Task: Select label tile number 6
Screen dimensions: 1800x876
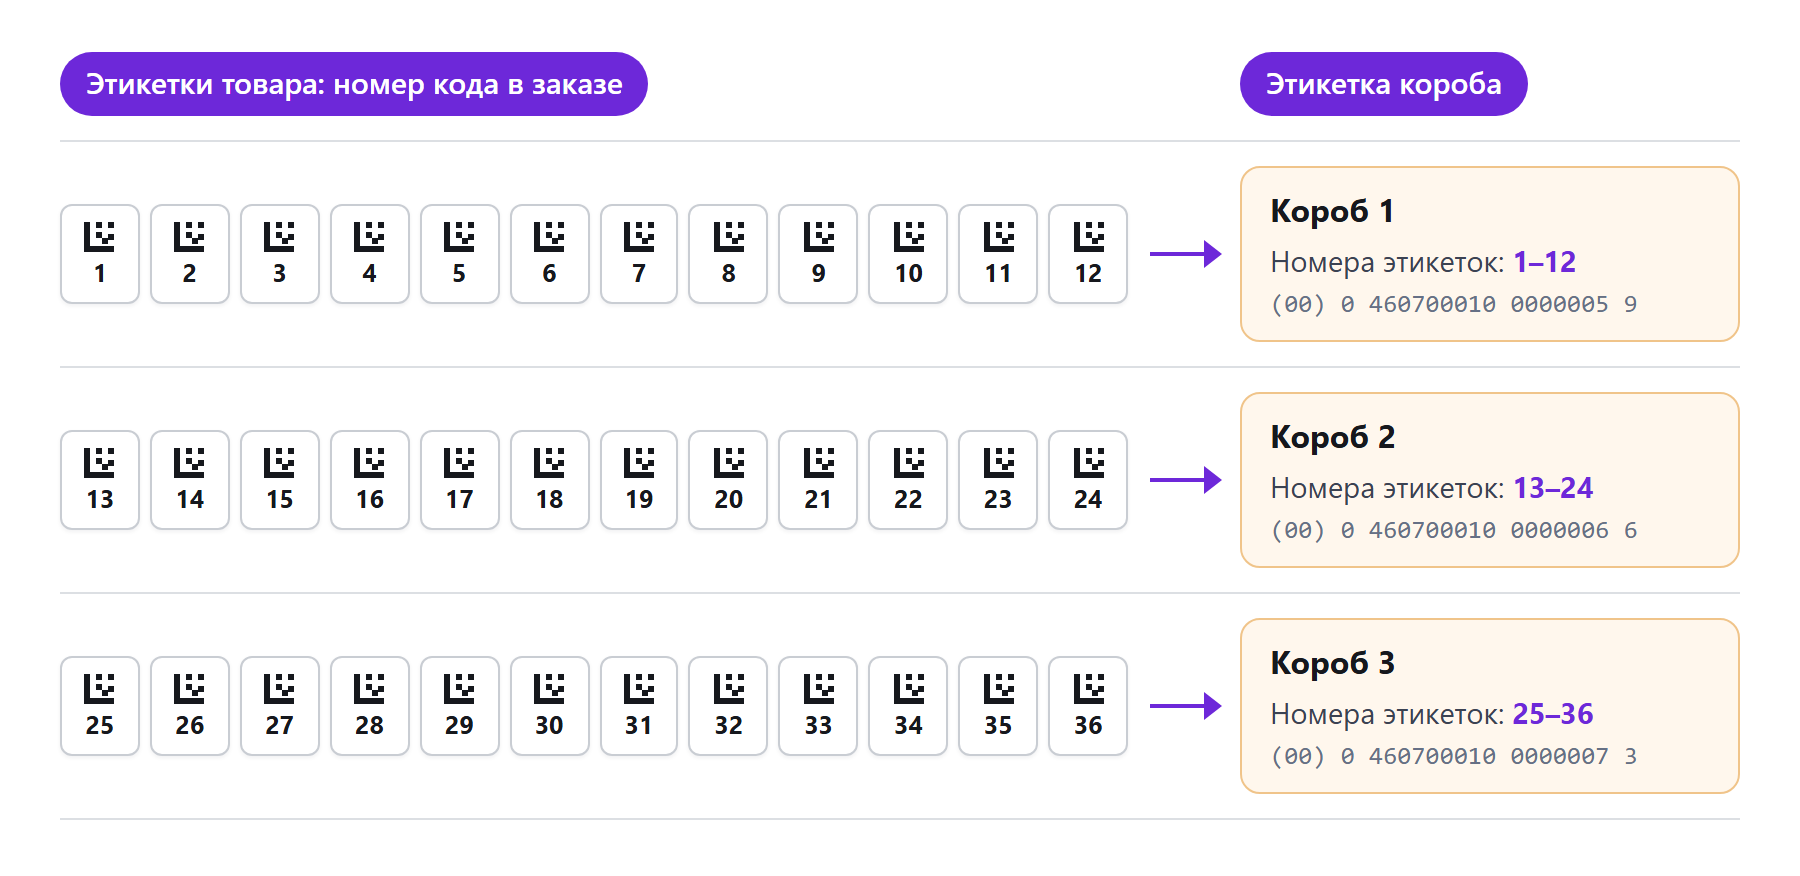Action: pyautogui.click(x=549, y=254)
